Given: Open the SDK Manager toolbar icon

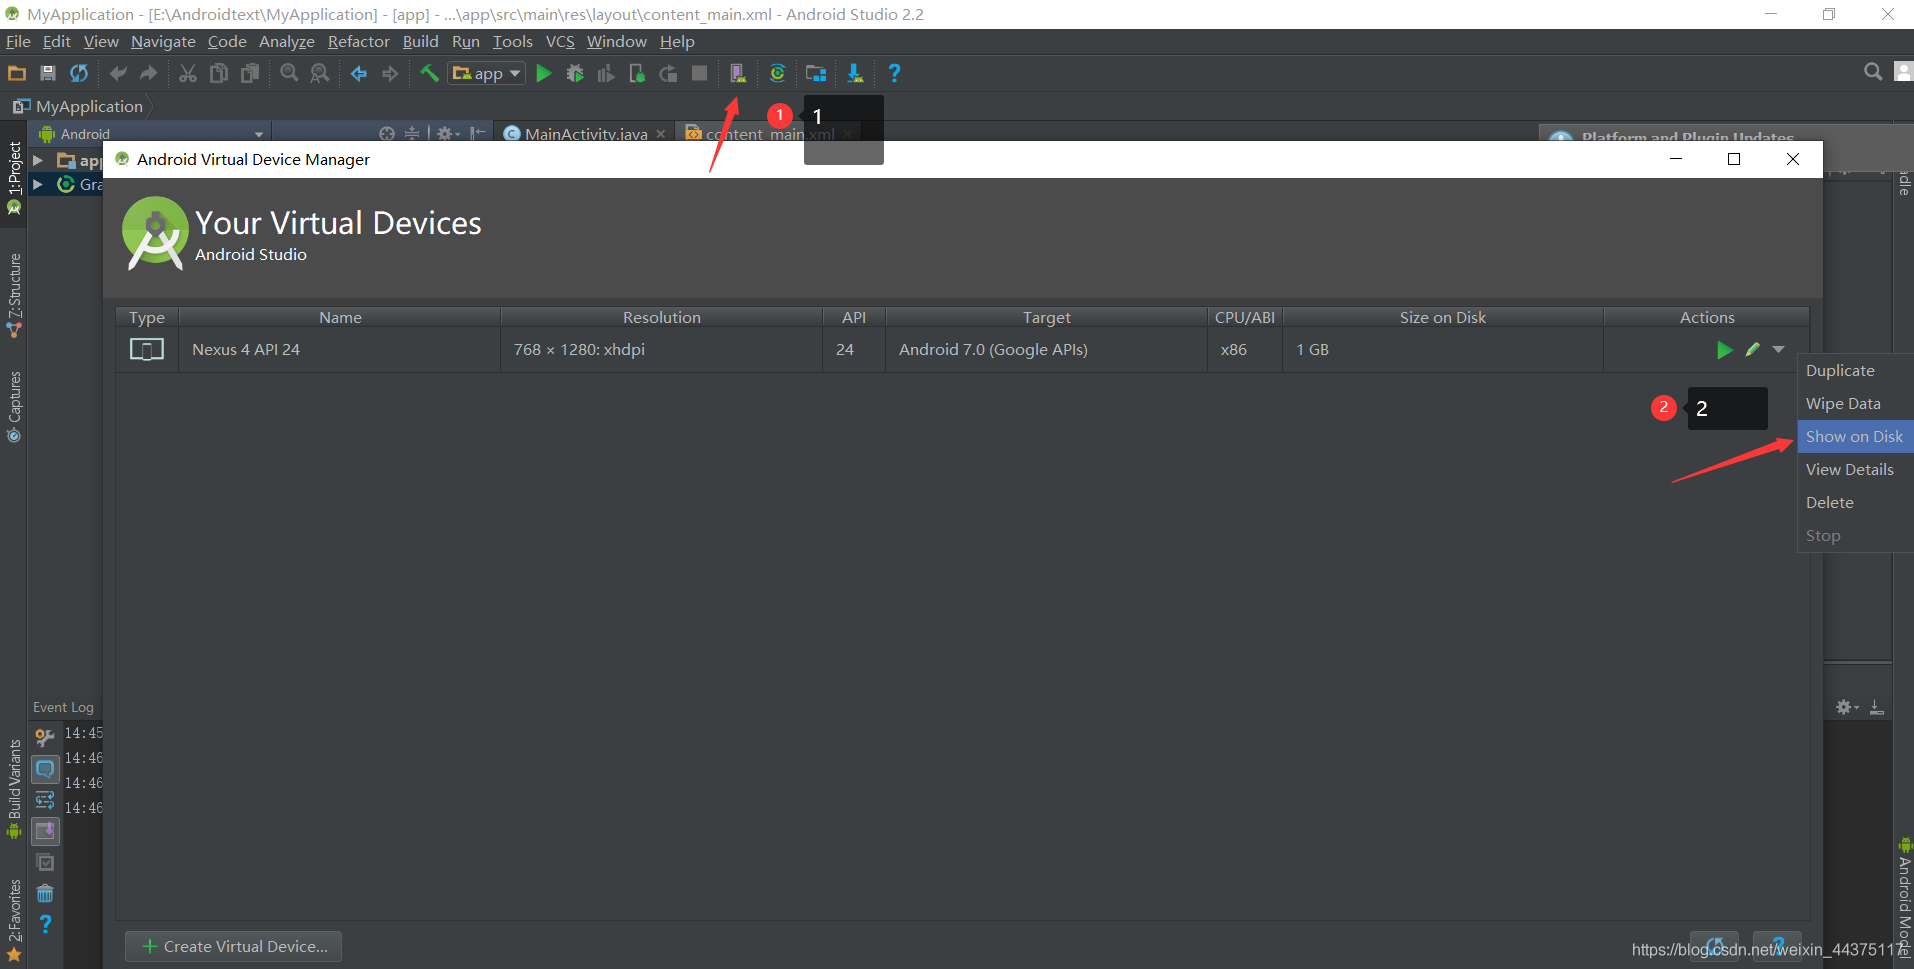Looking at the screenshot, I should click(x=855, y=73).
